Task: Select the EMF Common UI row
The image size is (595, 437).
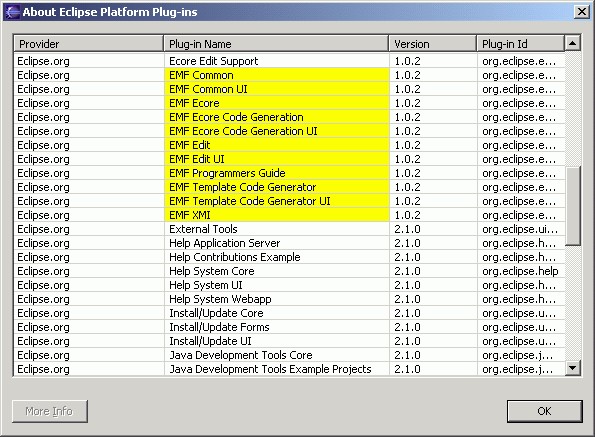Action: point(290,89)
